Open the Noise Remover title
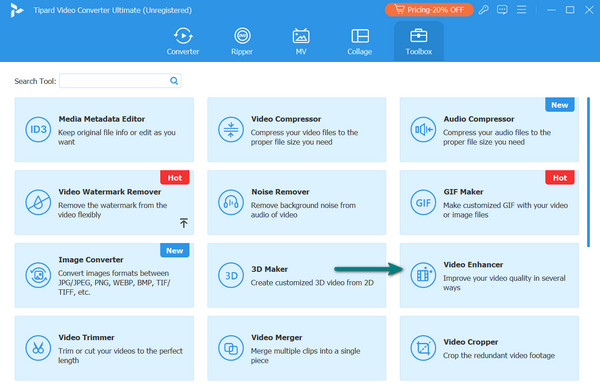Image resolution: width=600 pixels, height=384 pixels. tap(280, 192)
